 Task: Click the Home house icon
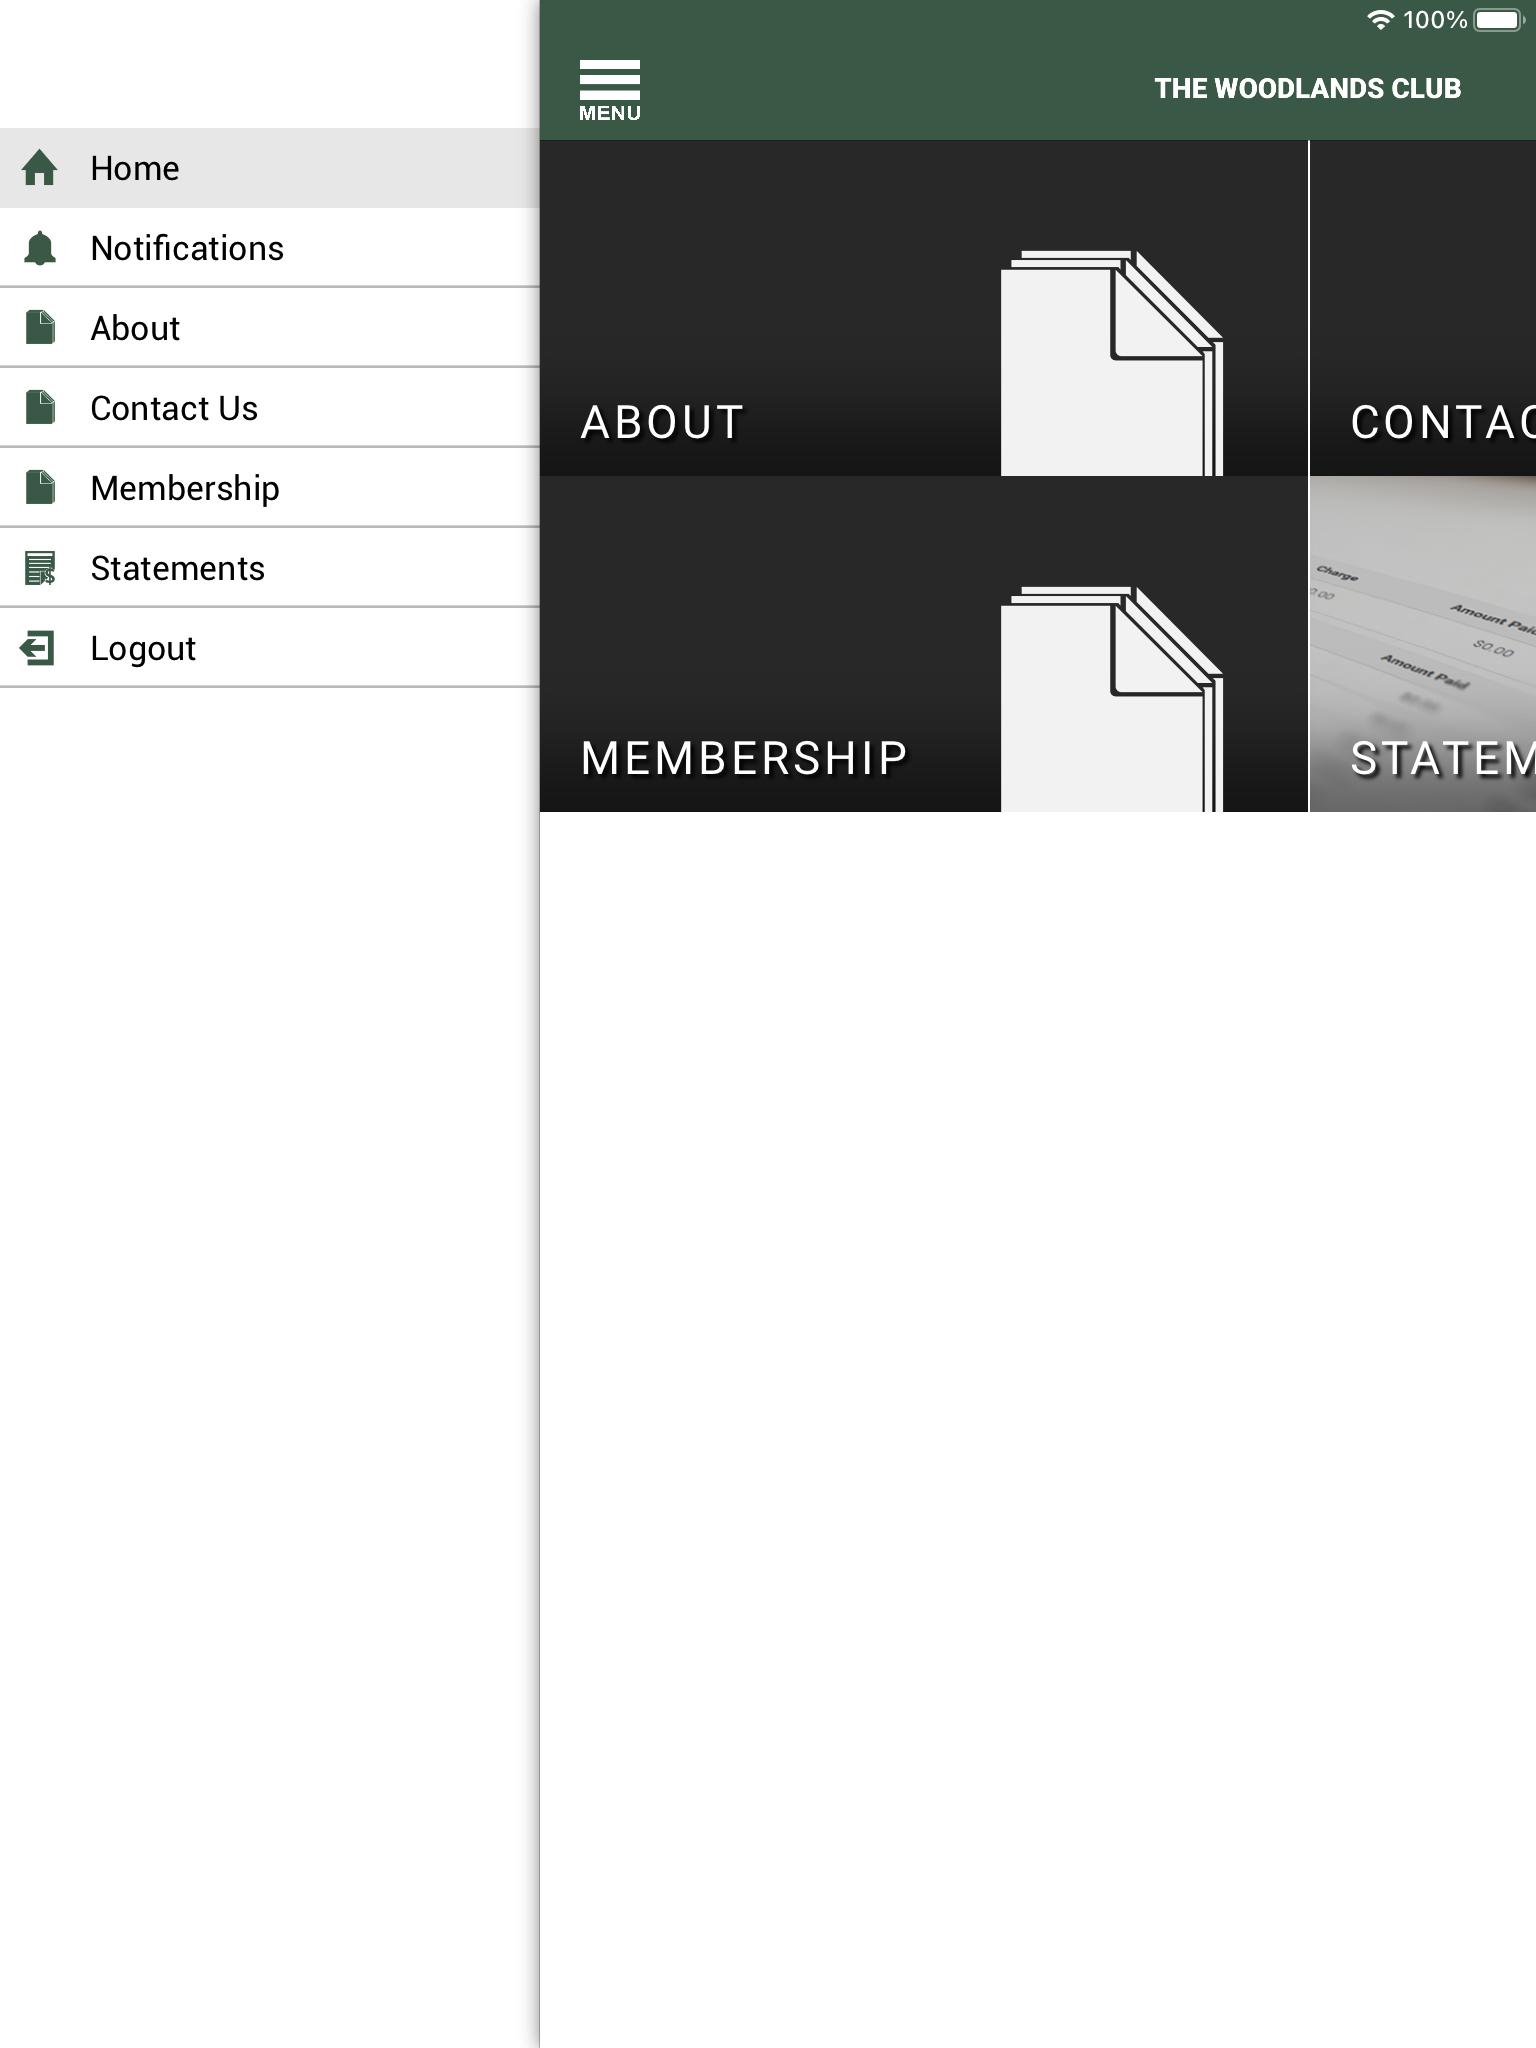coord(40,168)
